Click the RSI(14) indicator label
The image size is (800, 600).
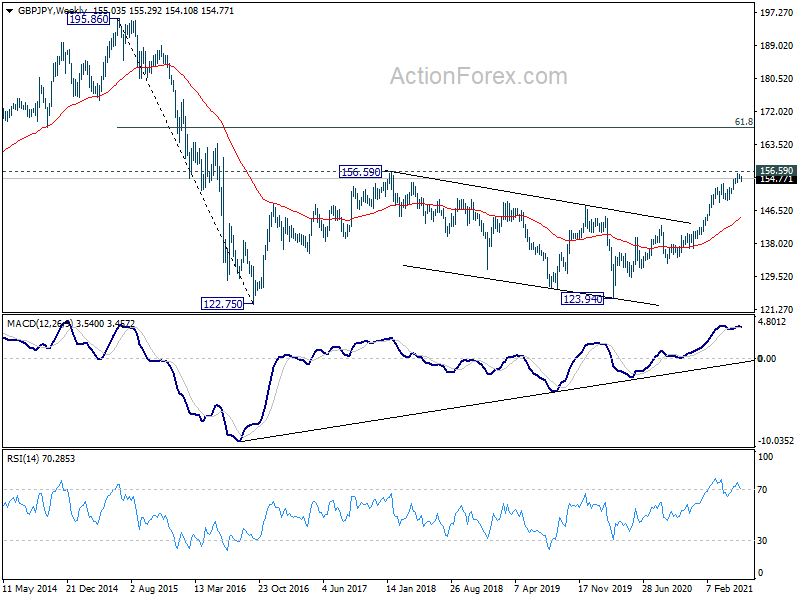pyautogui.click(x=23, y=459)
